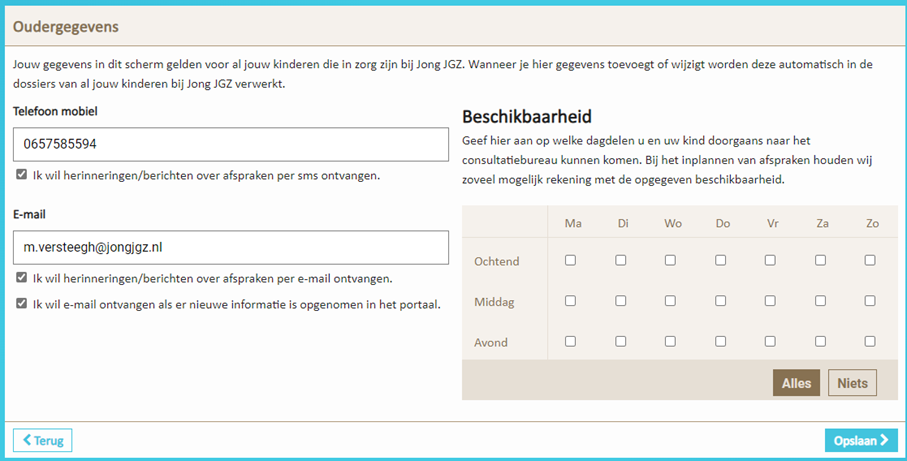The image size is (907, 461).
Task: Focus the Telefoon mobiel input field
Action: coord(231,144)
